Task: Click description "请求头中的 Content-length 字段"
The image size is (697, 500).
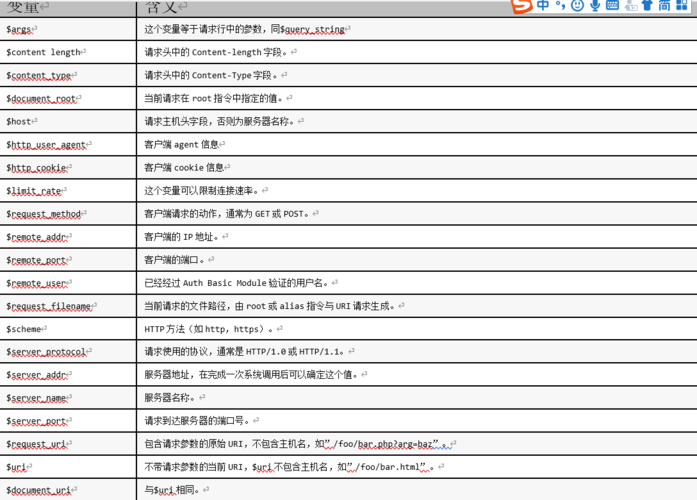Action: tap(216, 52)
